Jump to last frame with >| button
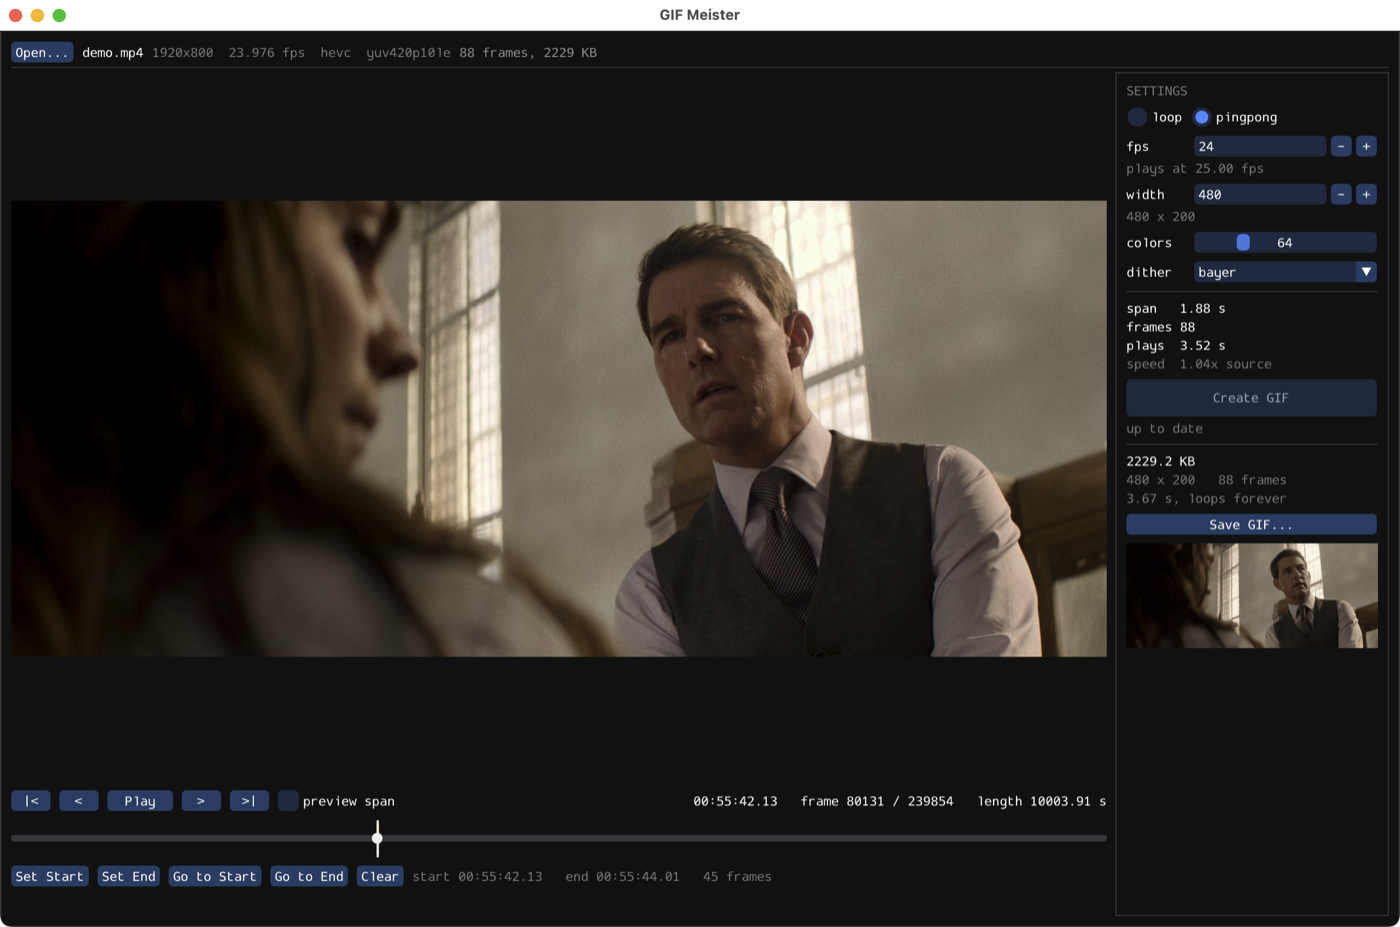1400x927 pixels. (x=249, y=801)
